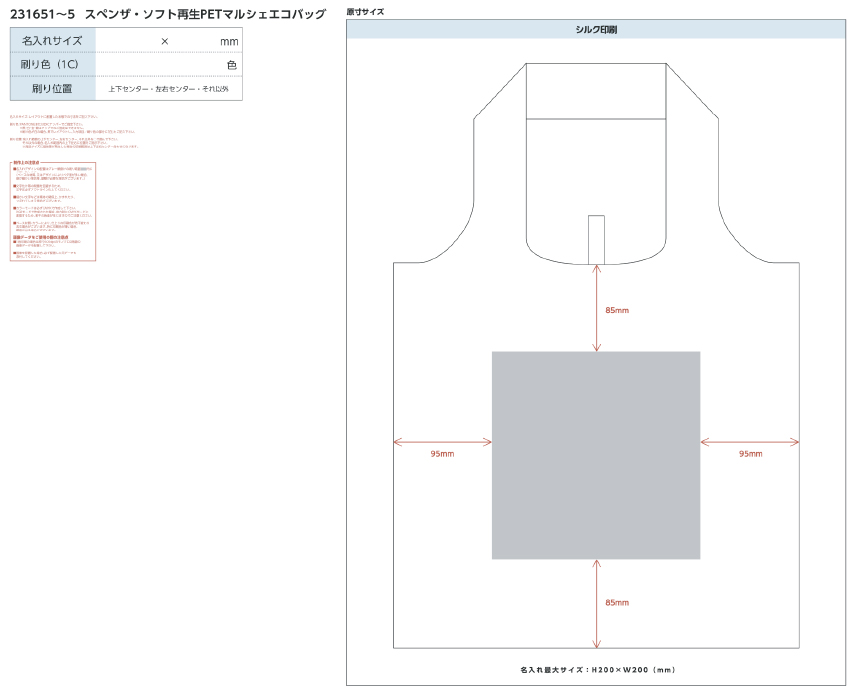Select the 刷り位置 label cell
The width and height of the screenshot is (864, 693).
[x=53, y=89]
